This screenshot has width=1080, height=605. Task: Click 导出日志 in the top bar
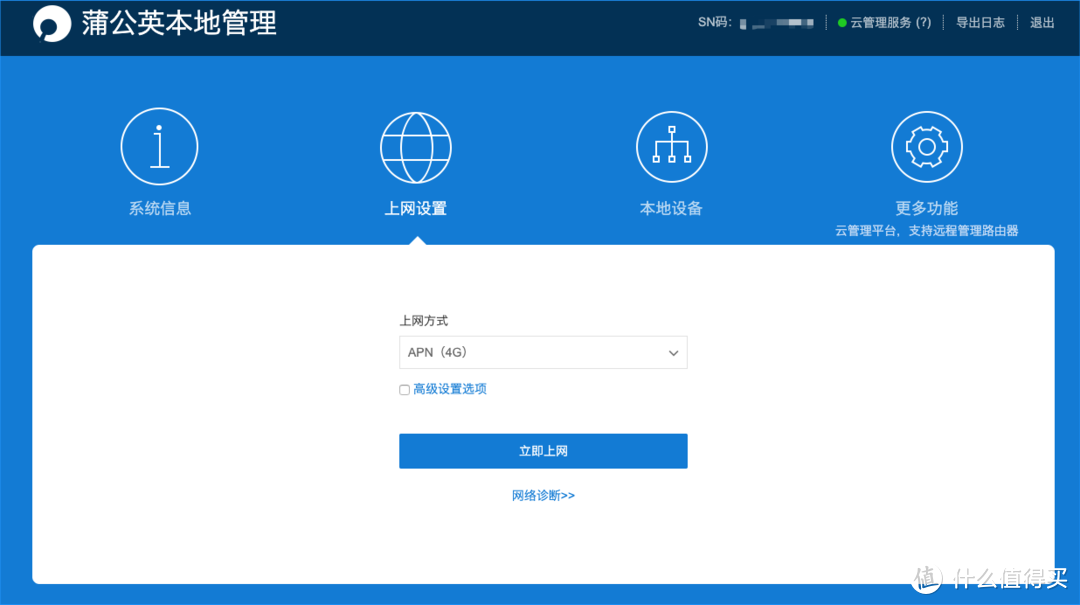coord(981,21)
